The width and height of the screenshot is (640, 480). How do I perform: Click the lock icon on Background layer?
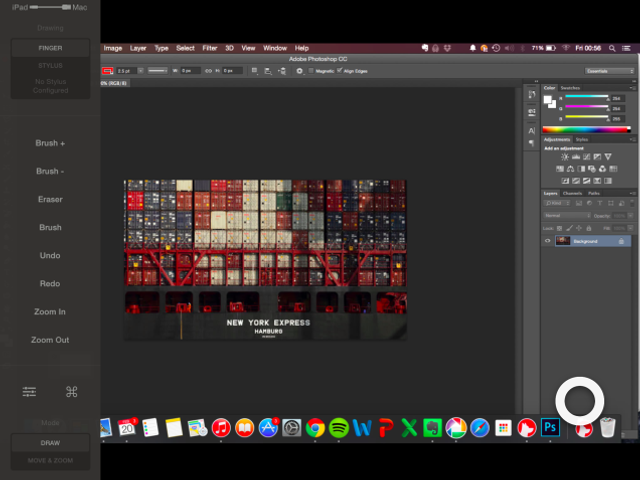(622, 241)
